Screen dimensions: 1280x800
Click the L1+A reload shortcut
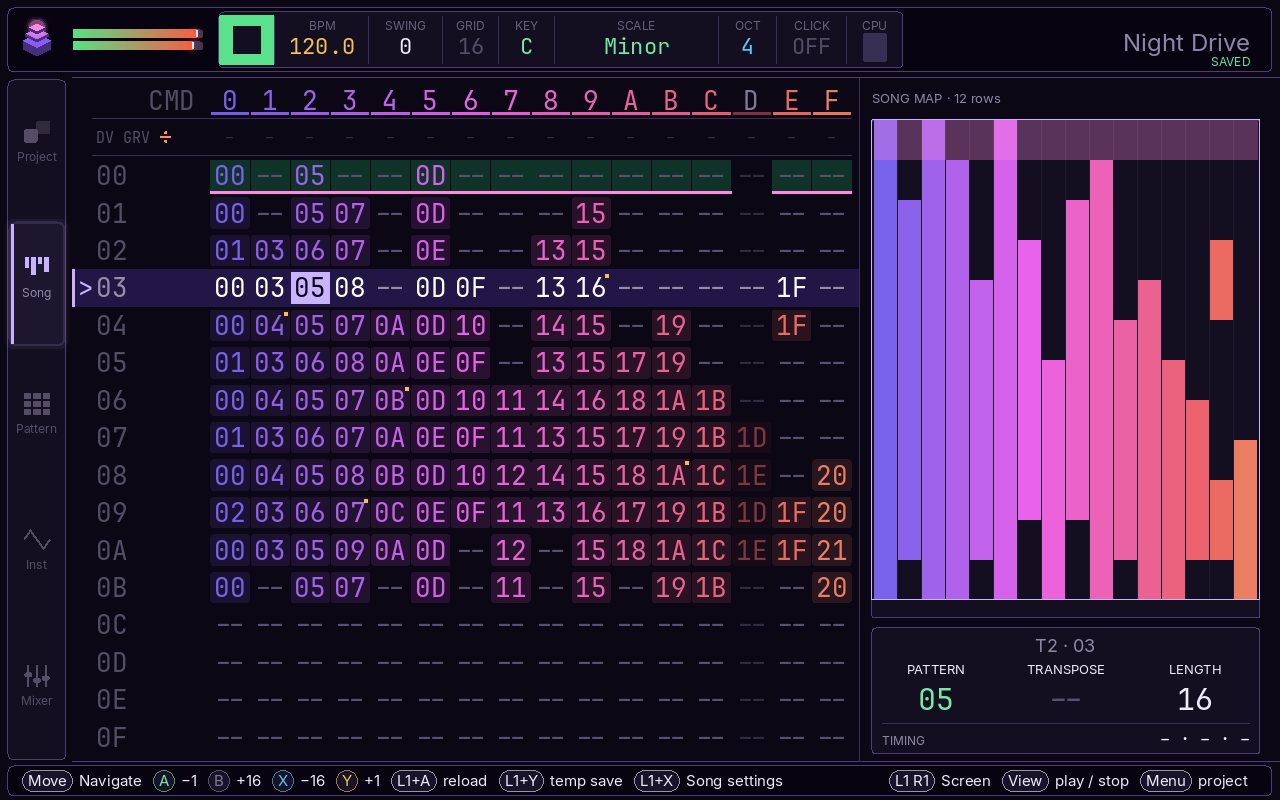pos(438,781)
